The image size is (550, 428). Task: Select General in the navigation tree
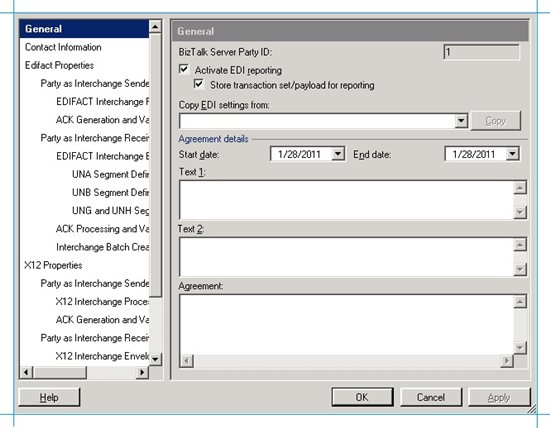[84, 29]
